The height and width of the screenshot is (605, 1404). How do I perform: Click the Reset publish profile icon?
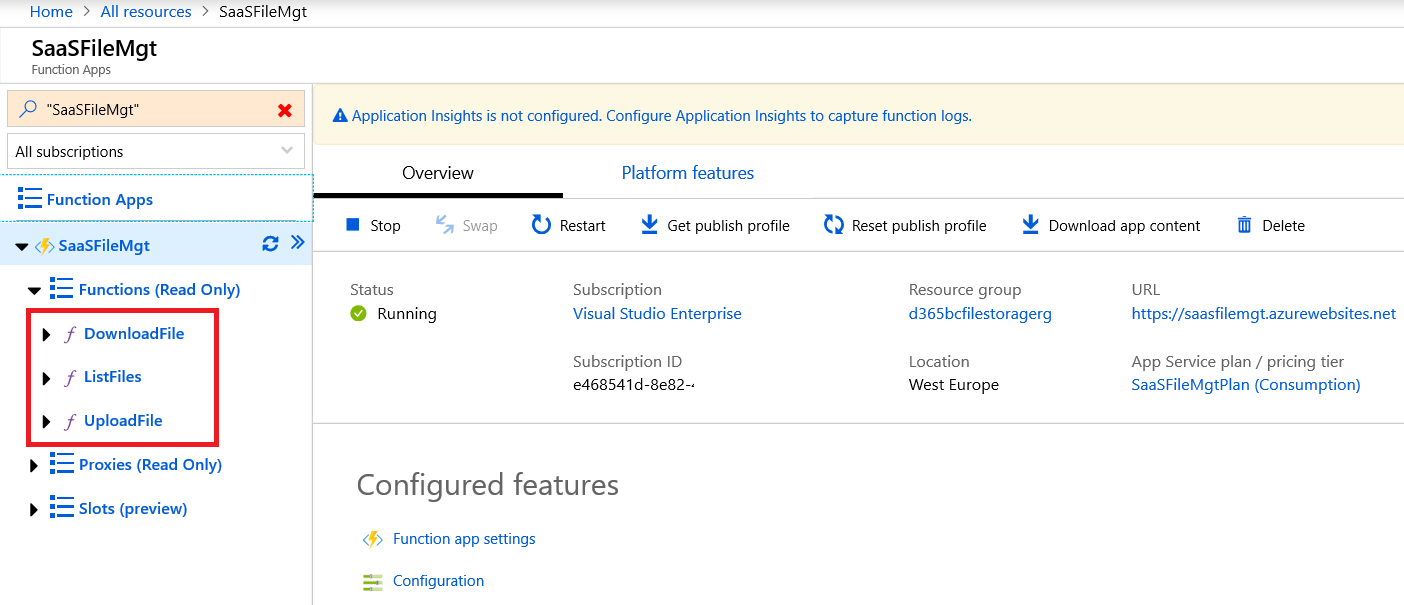pos(833,225)
